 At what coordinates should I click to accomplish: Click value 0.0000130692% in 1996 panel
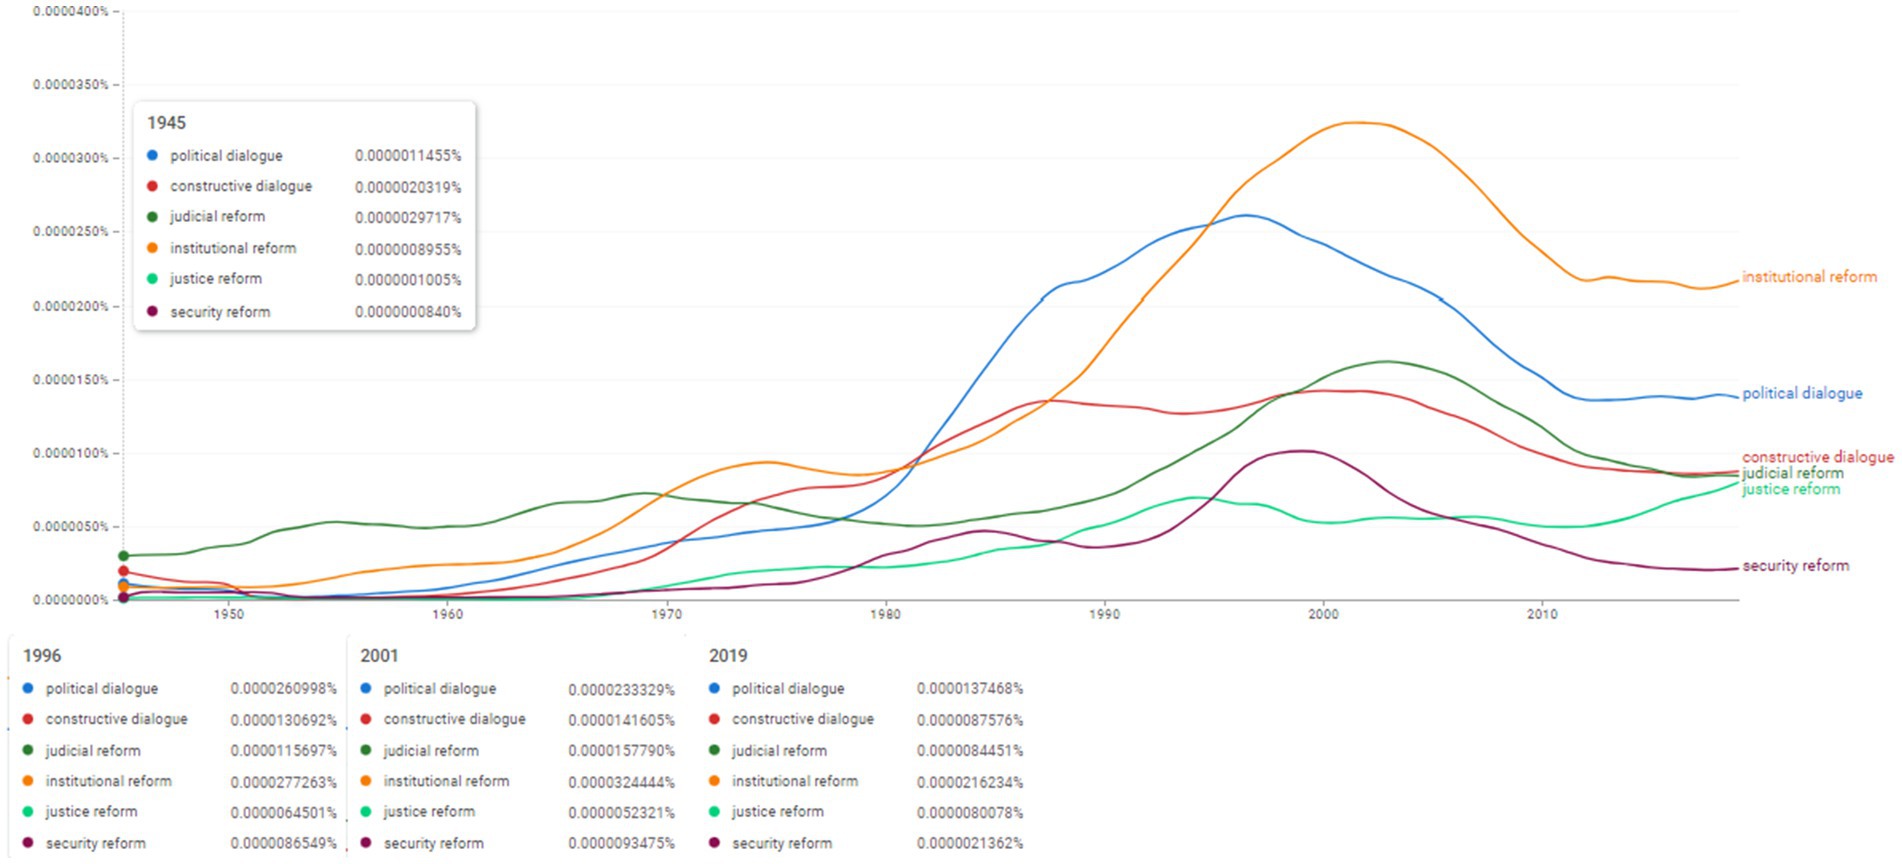[284, 720]
